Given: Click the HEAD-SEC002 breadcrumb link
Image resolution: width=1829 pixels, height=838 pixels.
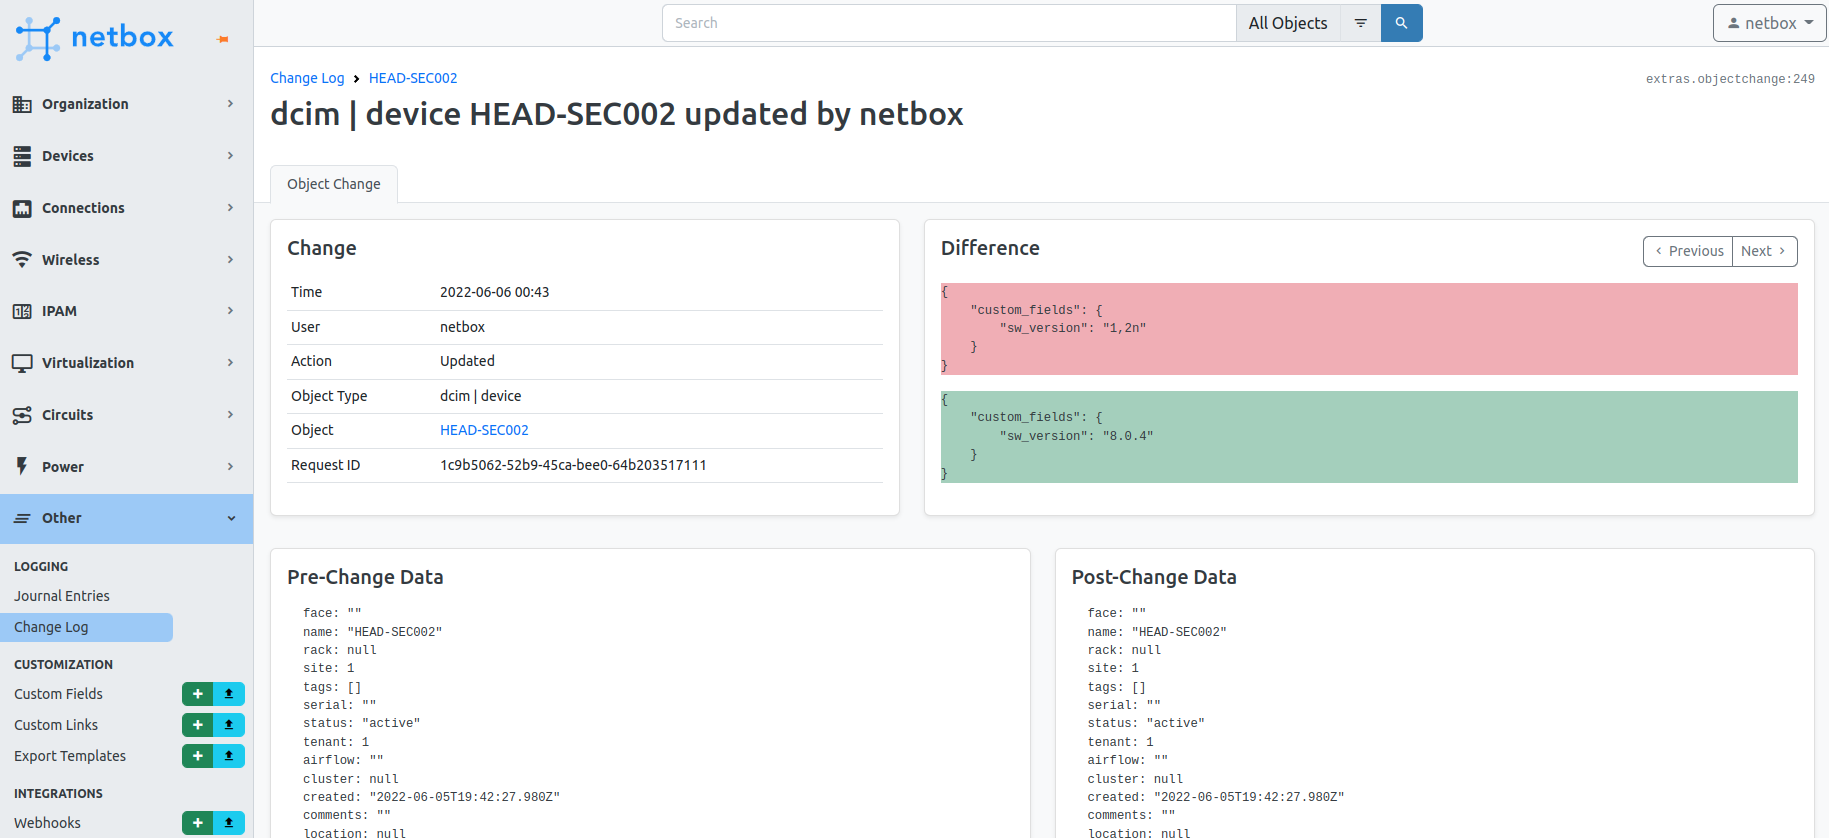Looking at the screenshot, I should (x=413, y=78).
